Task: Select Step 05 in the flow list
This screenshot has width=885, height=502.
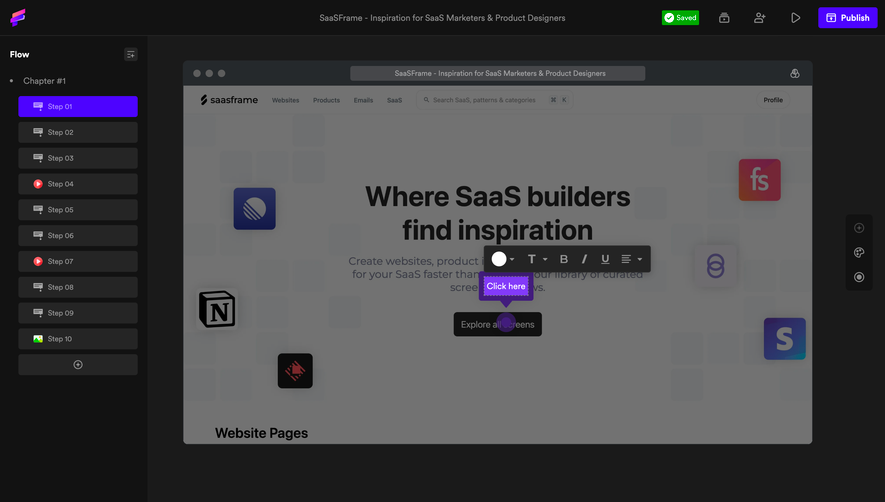Action: pyautogui.click(x=78, y=209)
